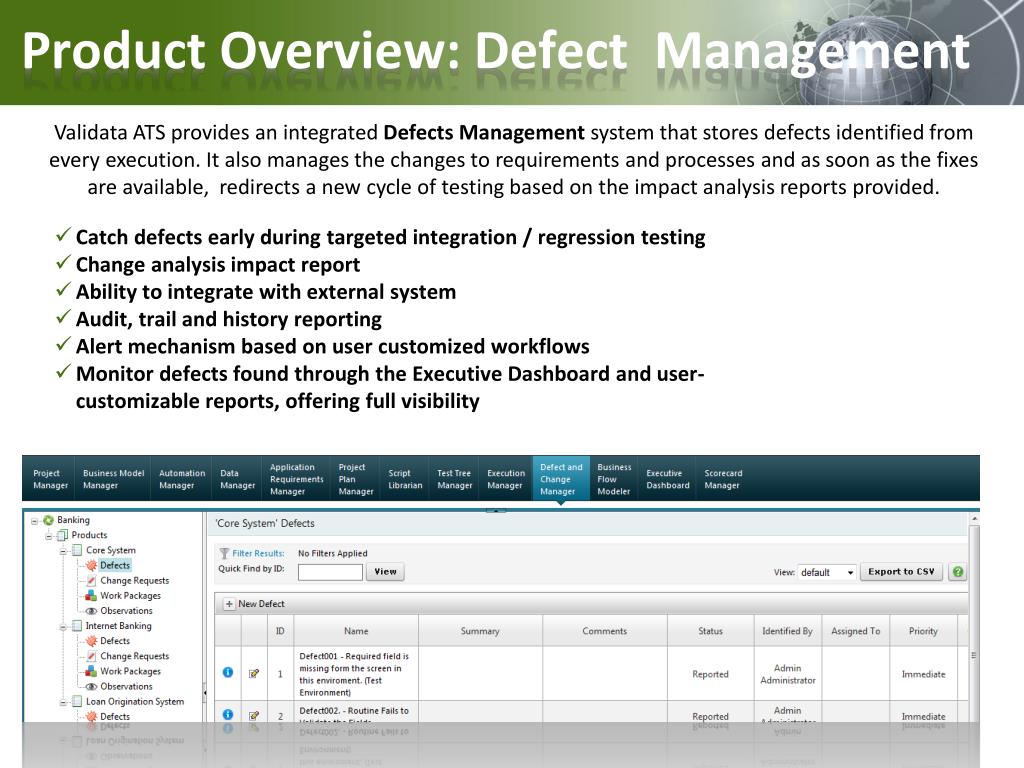Open the View dropdown set to default

click(x=827, y=572)
